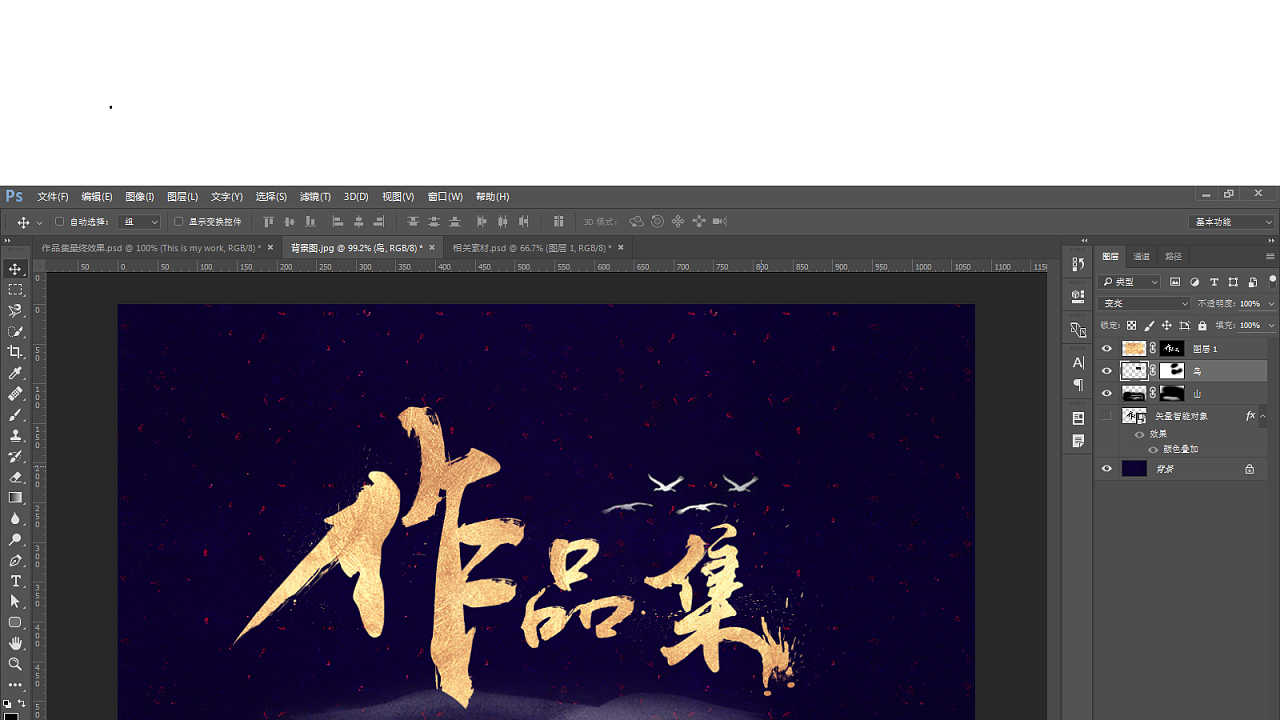Hide the 山 layer

pyautogui.click(x=1106, y=394)
